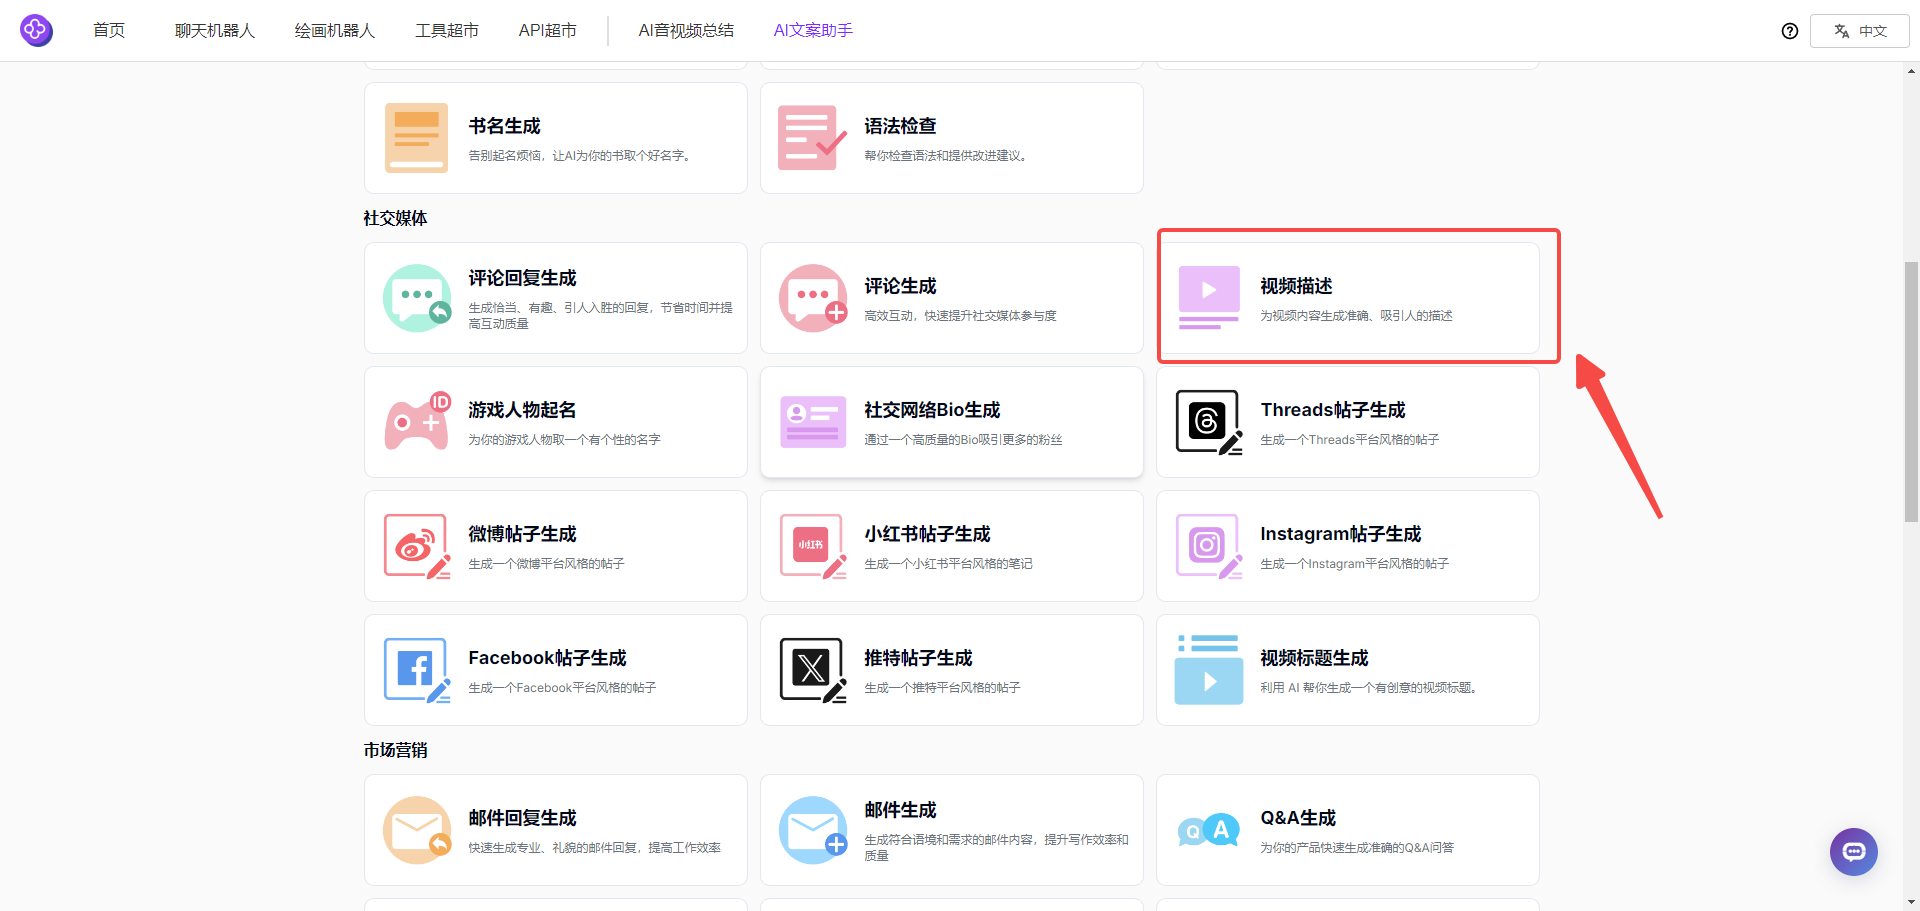Click the 视频标题生成 blue video icon

pos(1209,670)
